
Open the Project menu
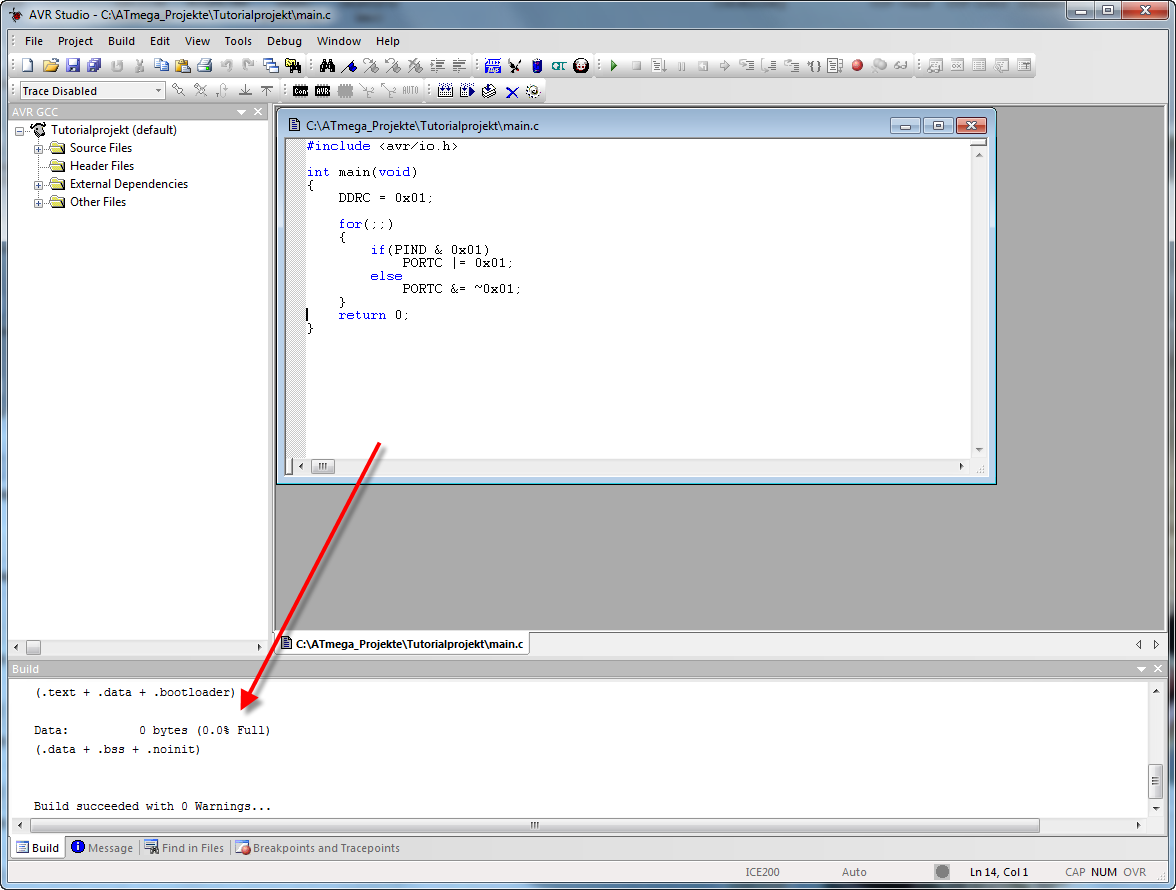pos(75,41)
